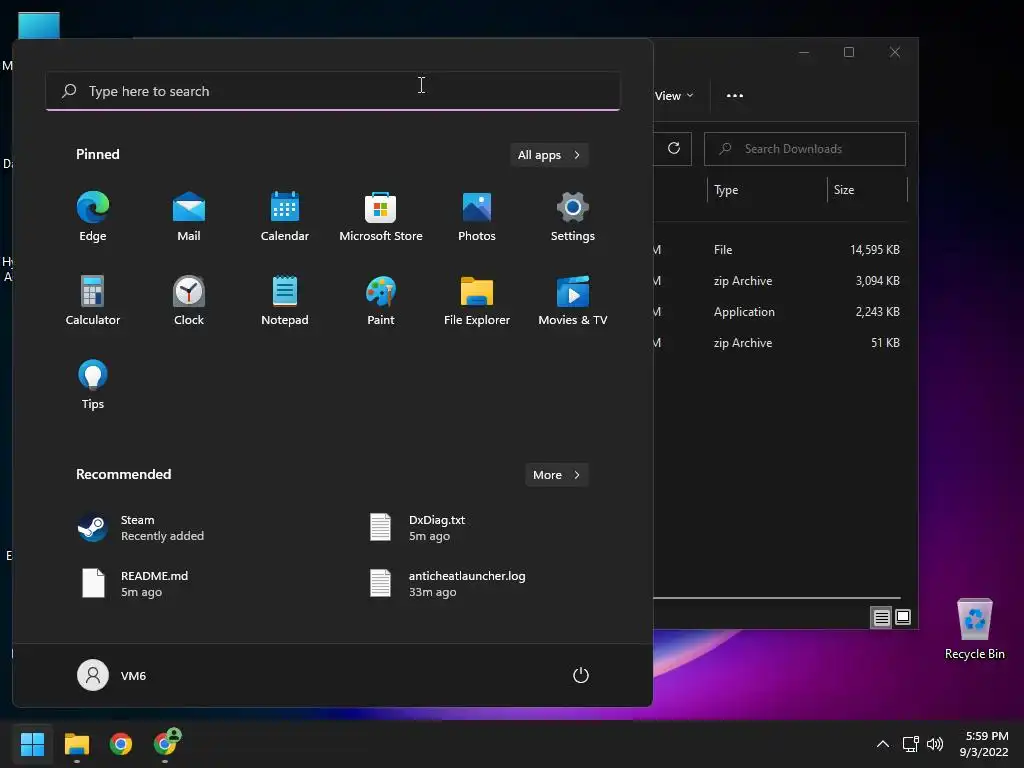1024x768 pixels.
Task: Select the Application row in Explorer
Action: pyautogui.click(x=780, y=312)
